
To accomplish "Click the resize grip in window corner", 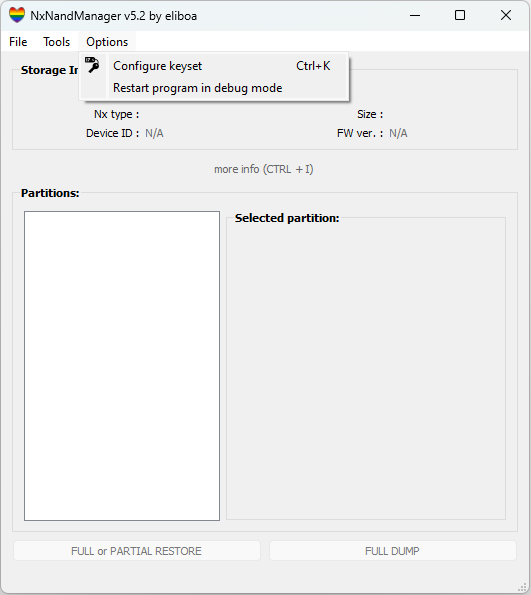I will [x=523, y=587].
